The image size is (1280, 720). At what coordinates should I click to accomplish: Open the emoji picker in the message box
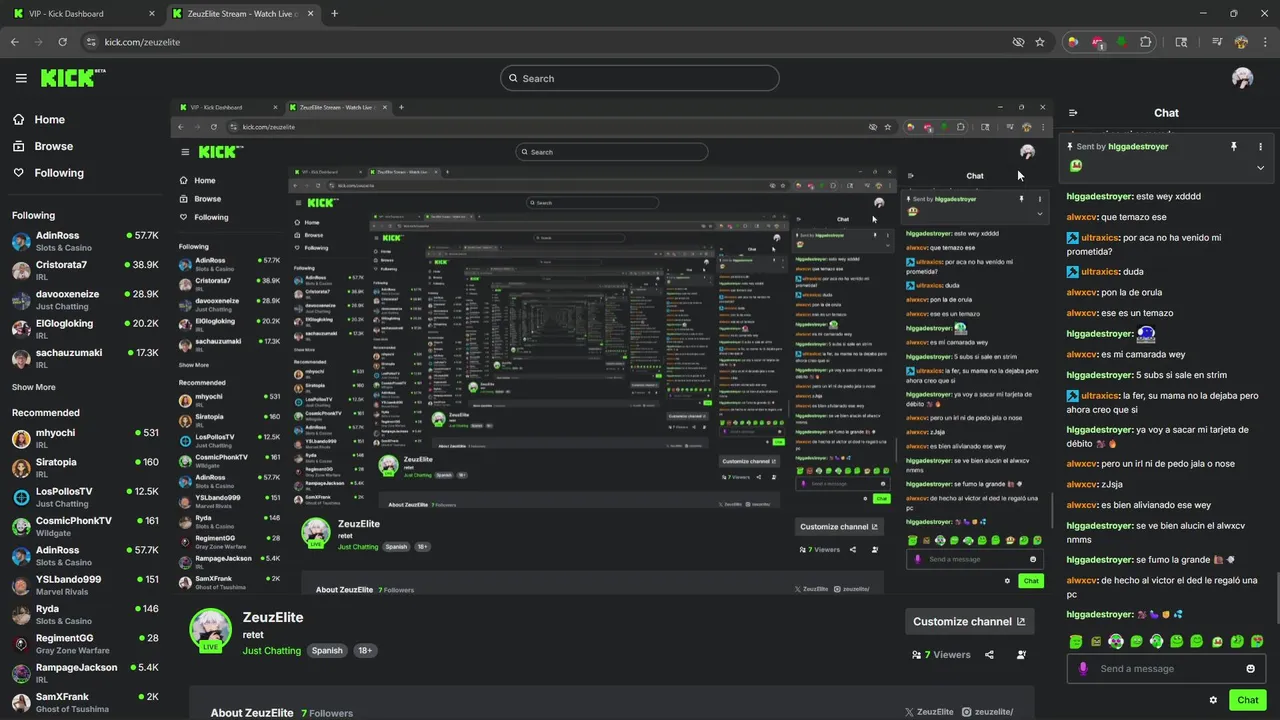pyautogui.click(x=1250, y=668)
